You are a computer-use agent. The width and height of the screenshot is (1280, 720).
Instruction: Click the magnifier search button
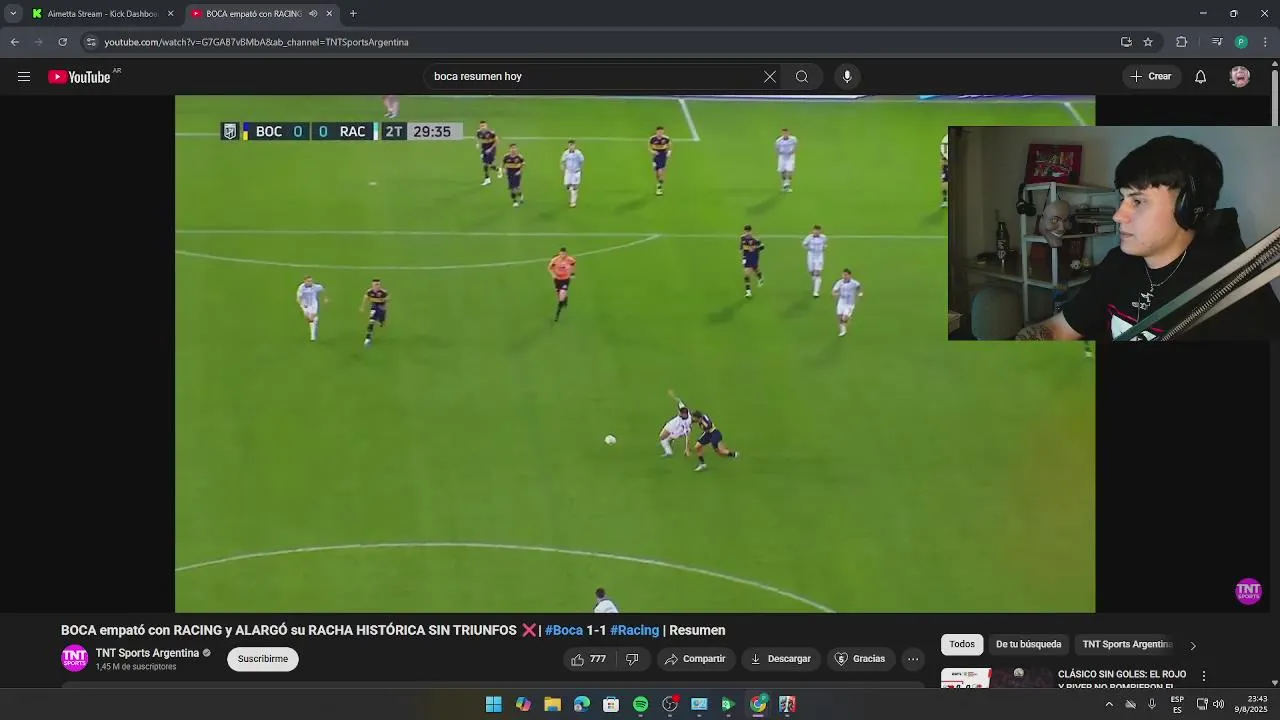coord(802,77)
